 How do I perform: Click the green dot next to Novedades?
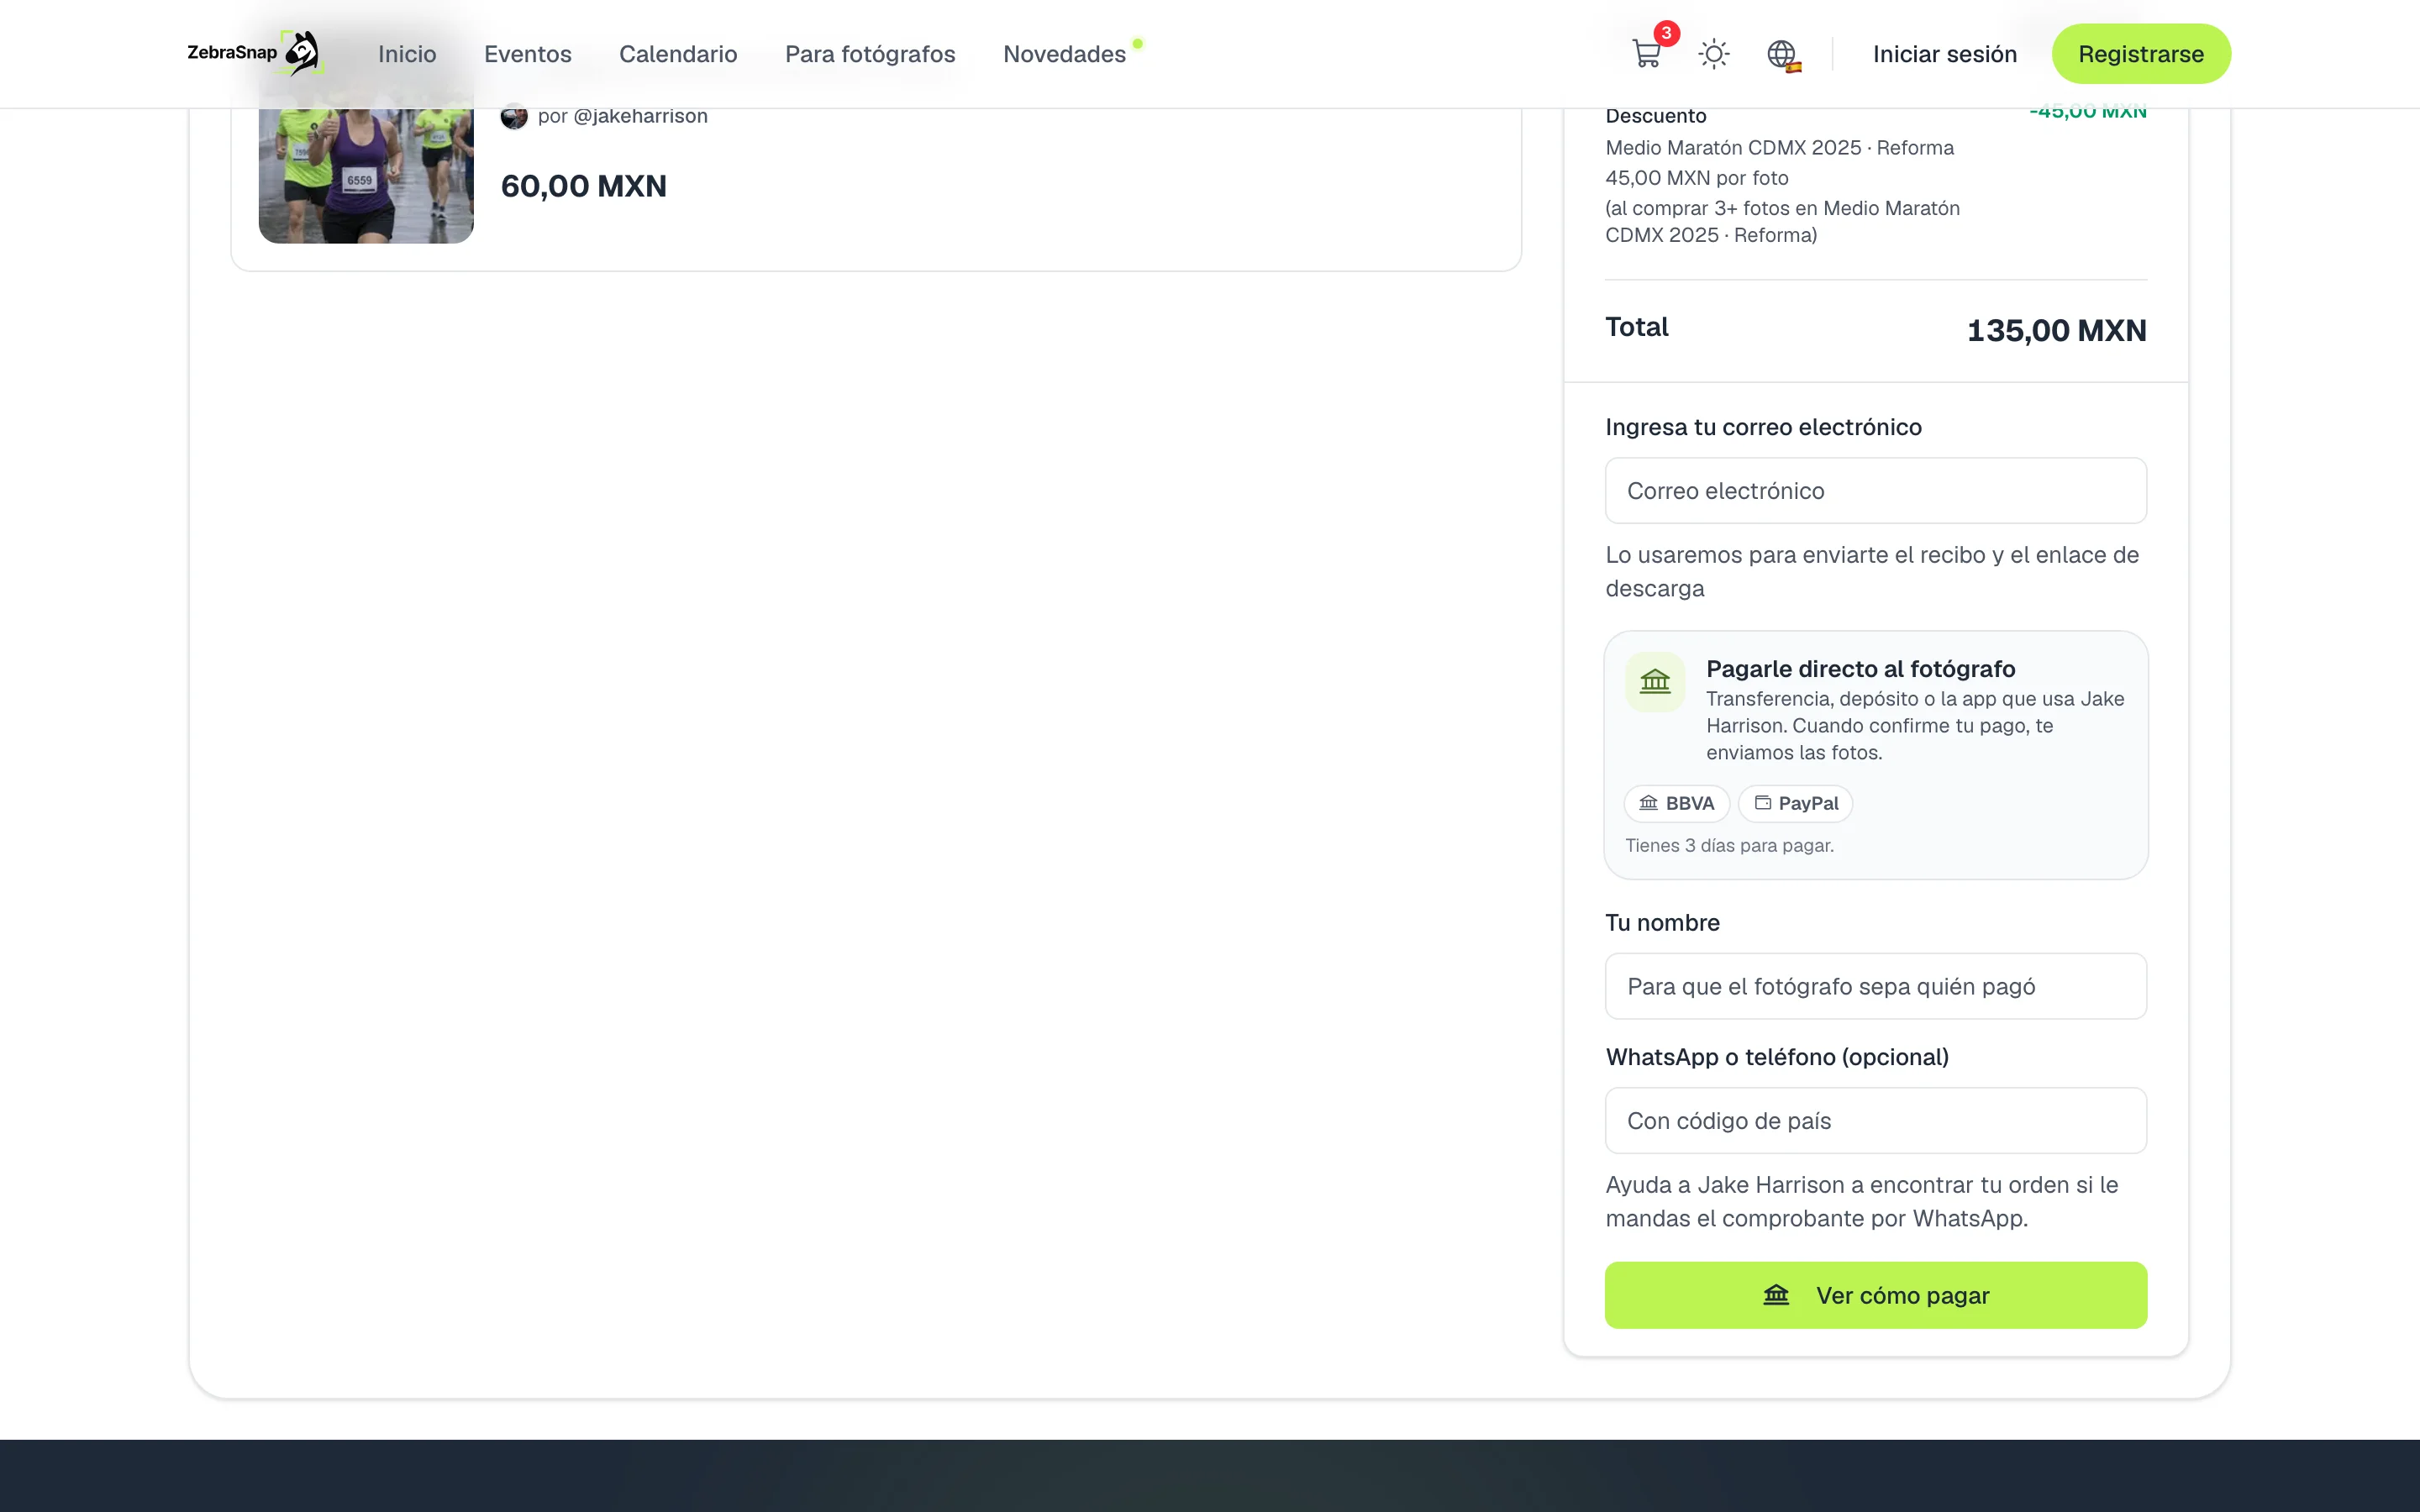coord(1137,44)
